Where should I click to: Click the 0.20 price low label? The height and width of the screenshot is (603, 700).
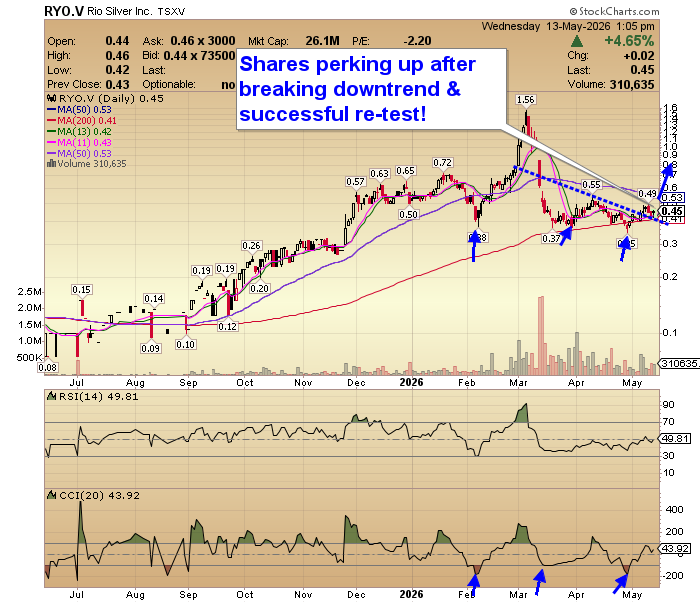click(x=259, y=288)
